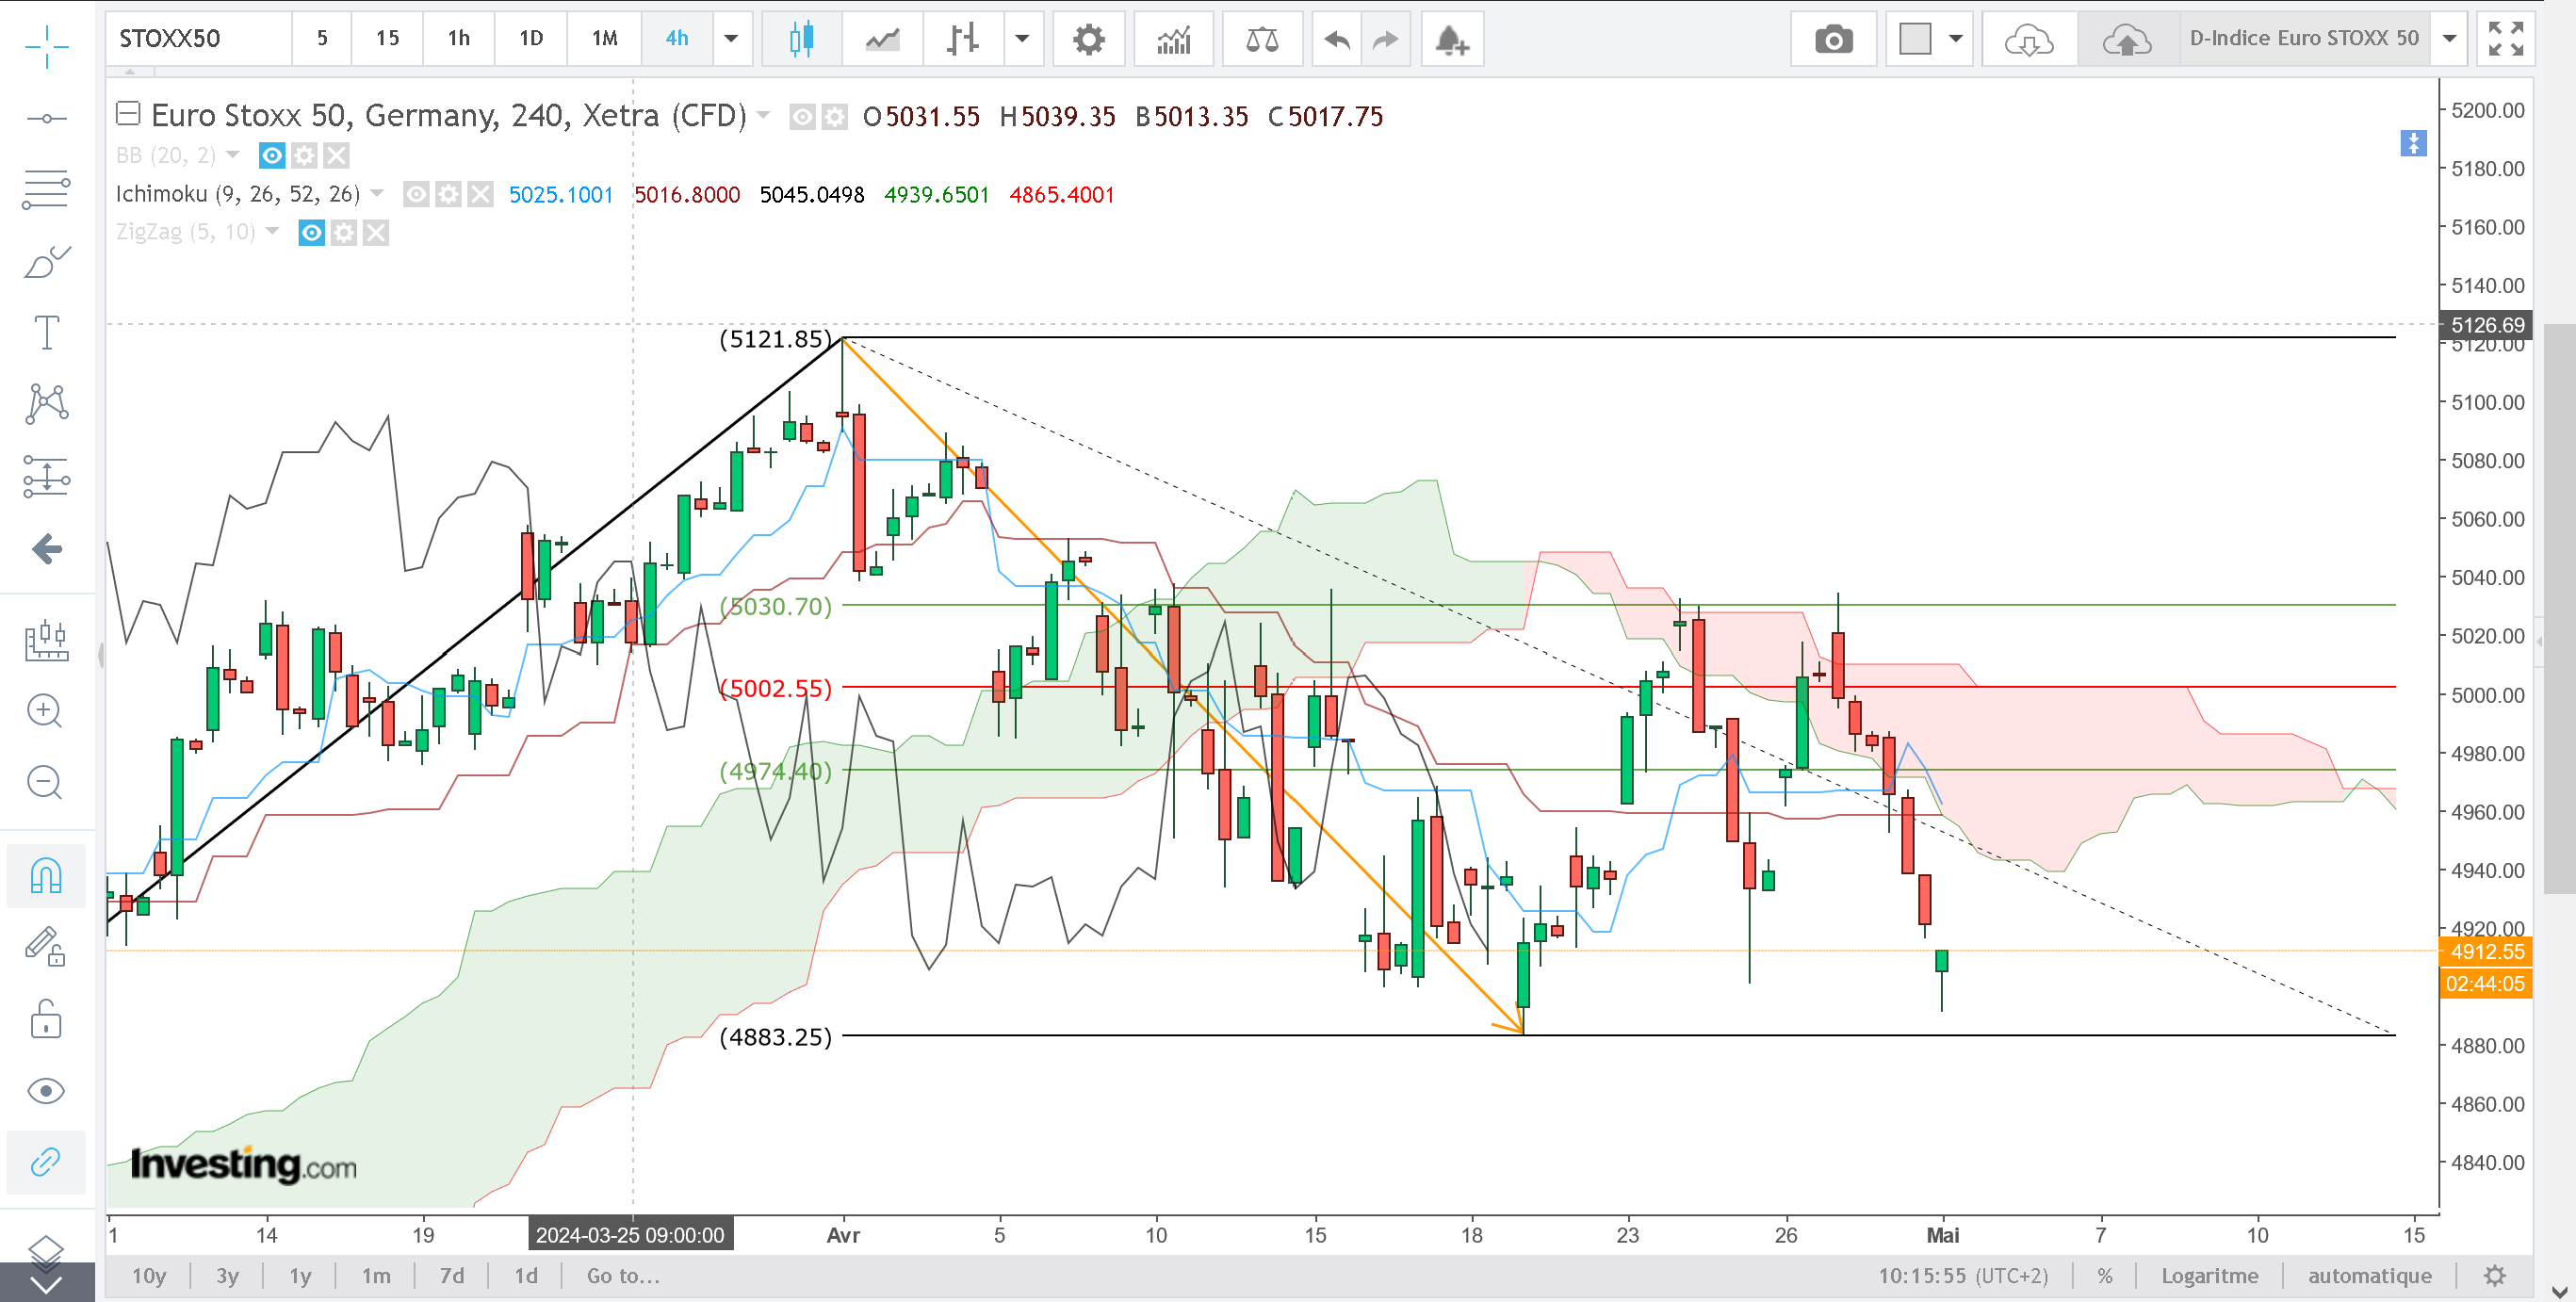Select the candlestick chart style
The image size is (2576, 1302).
801,39
